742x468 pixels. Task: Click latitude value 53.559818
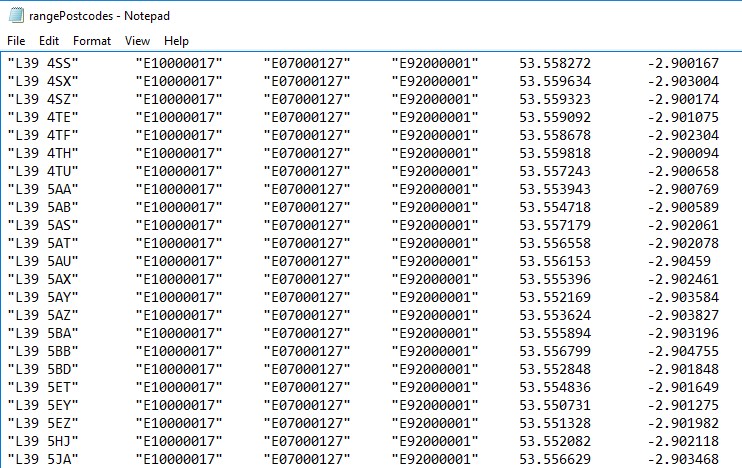(x=555, y=153)
